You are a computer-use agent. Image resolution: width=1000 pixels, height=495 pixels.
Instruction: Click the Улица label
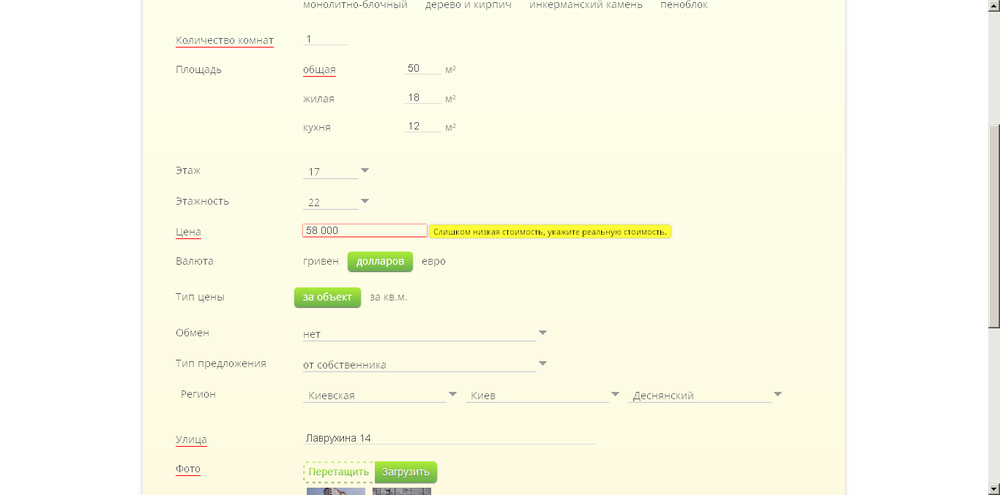[191, 440]
